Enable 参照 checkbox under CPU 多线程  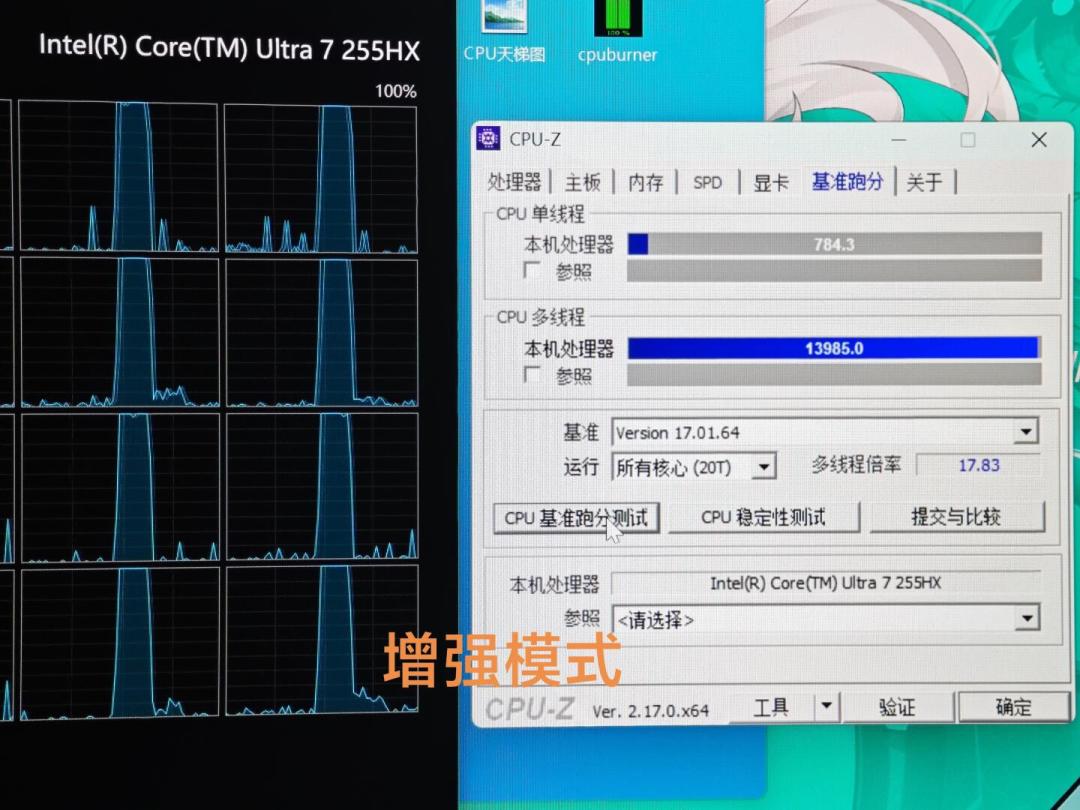531,374
